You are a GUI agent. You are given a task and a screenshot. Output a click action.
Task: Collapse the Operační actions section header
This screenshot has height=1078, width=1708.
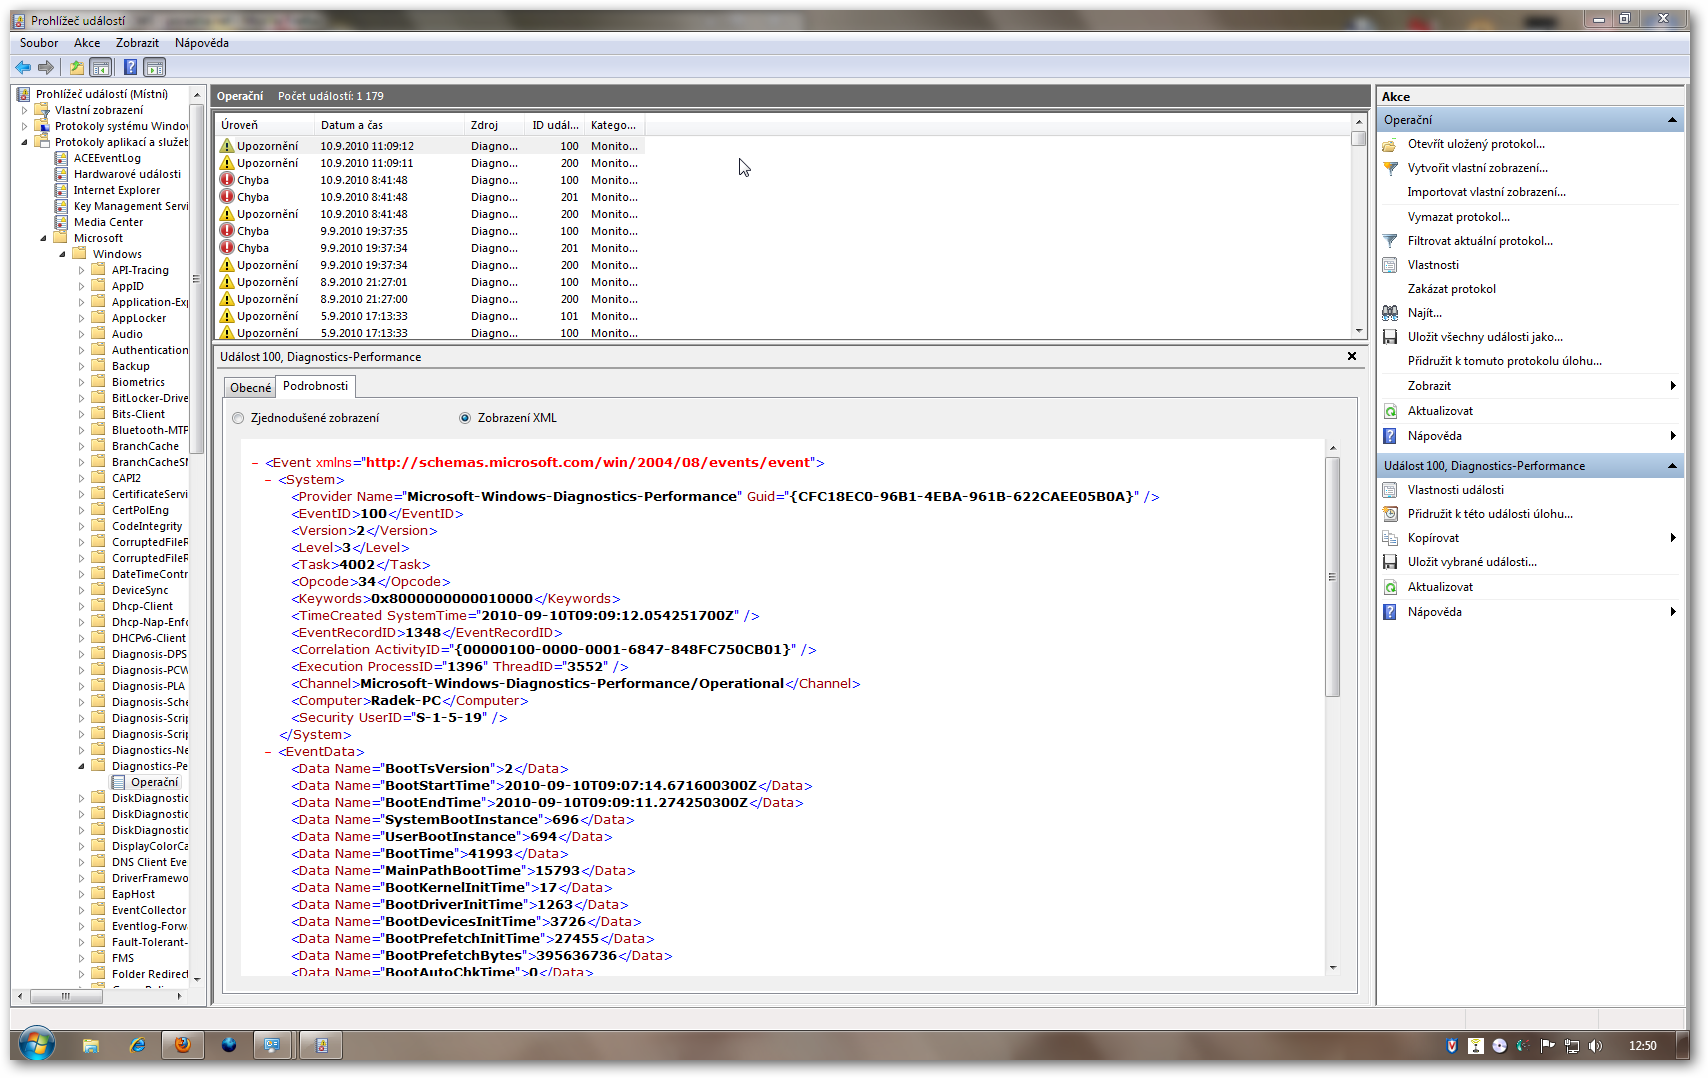pos(1672,120)
